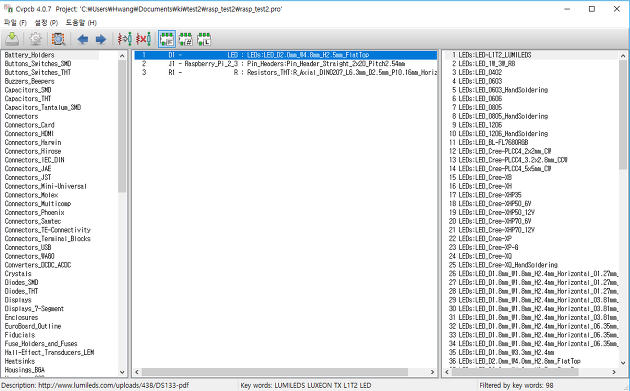Screen dimensions: 630x391
Task: View selected footprint icon
Action: click(58, 39)
